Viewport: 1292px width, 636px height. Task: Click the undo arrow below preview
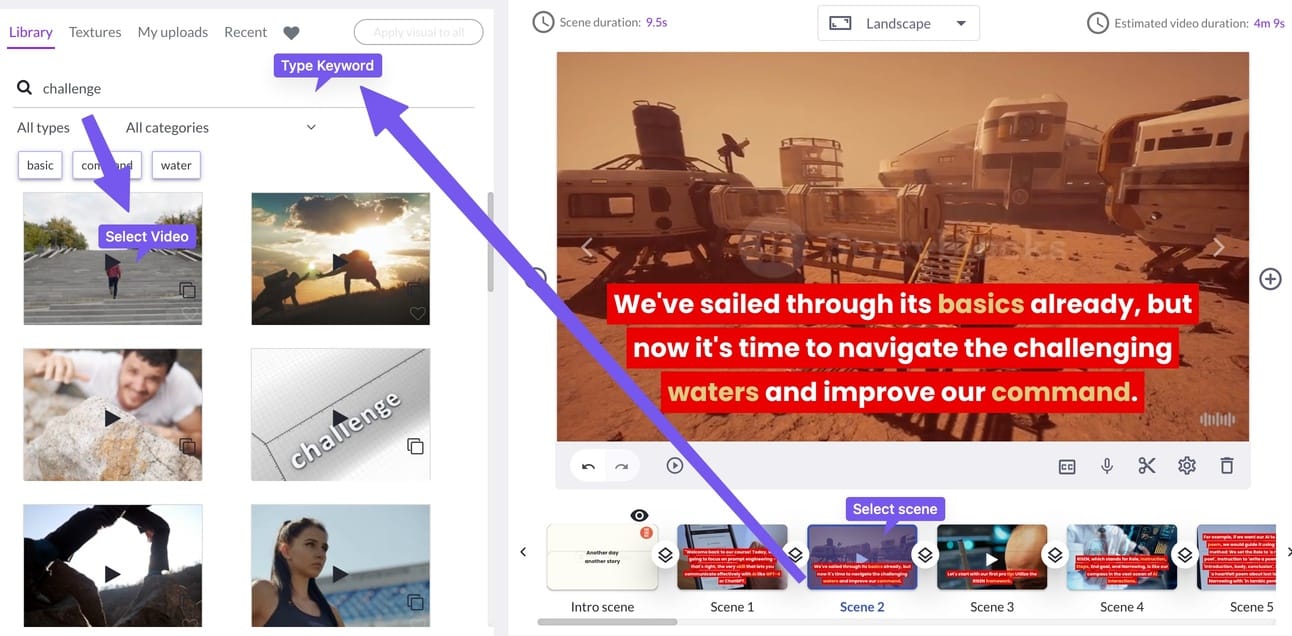click(x=588, y=466)
